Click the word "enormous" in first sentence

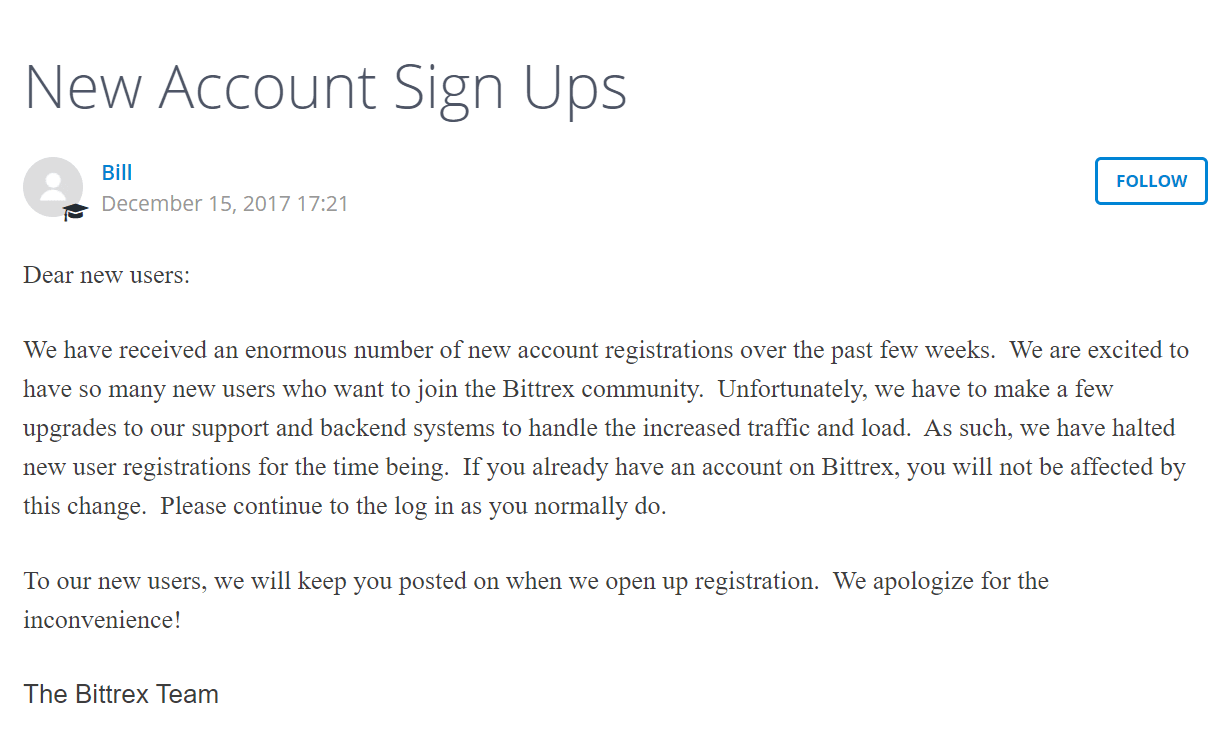point(290,351)
